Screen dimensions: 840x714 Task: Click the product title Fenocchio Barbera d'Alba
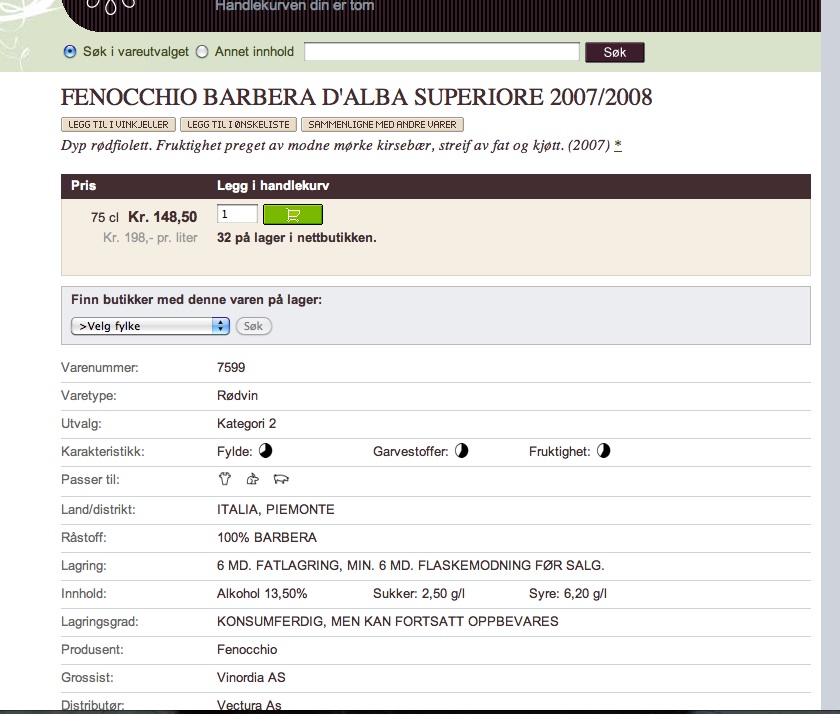click(356, 97)
